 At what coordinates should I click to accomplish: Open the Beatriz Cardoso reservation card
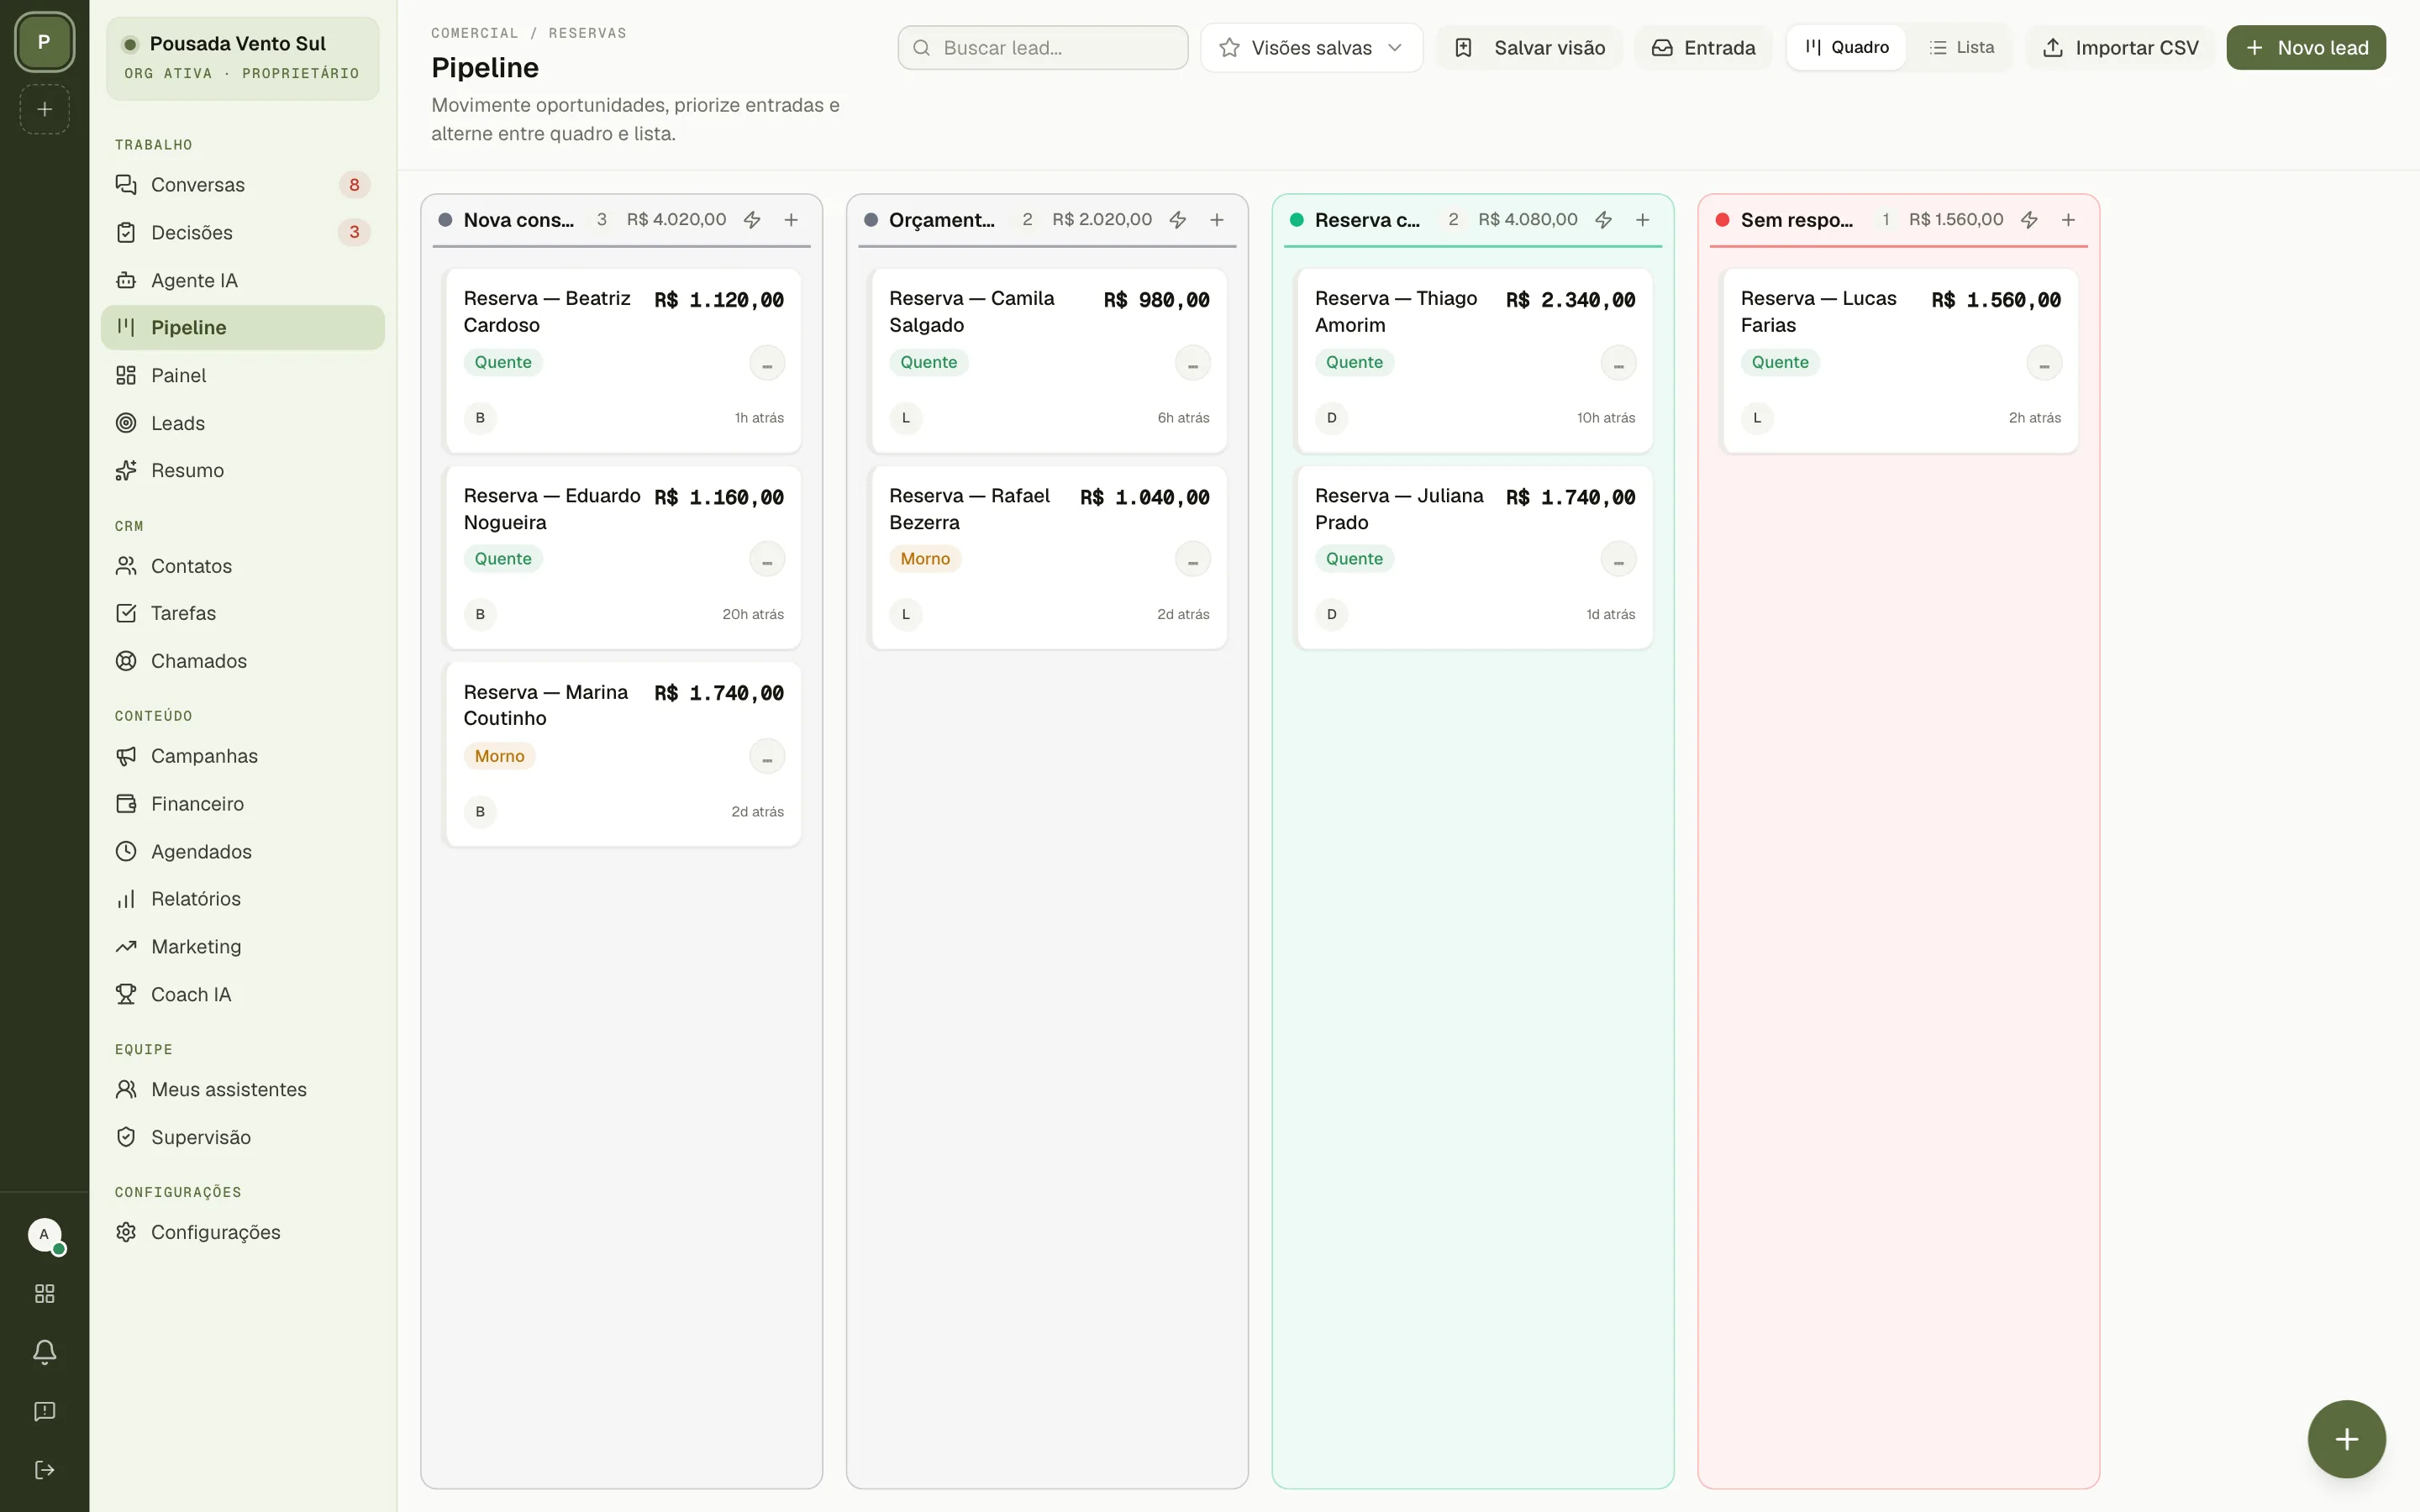tap(623, 360)
